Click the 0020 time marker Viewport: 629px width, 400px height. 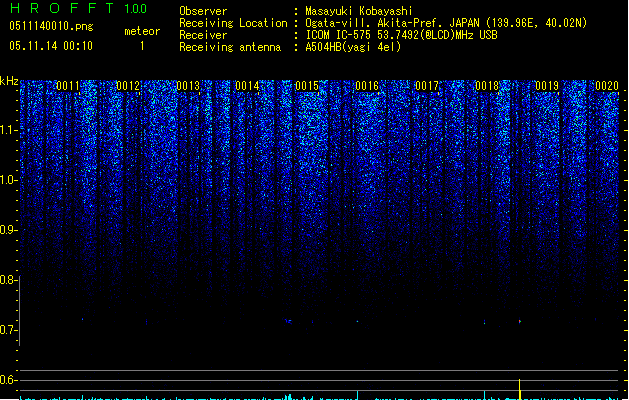pos(607,86)
